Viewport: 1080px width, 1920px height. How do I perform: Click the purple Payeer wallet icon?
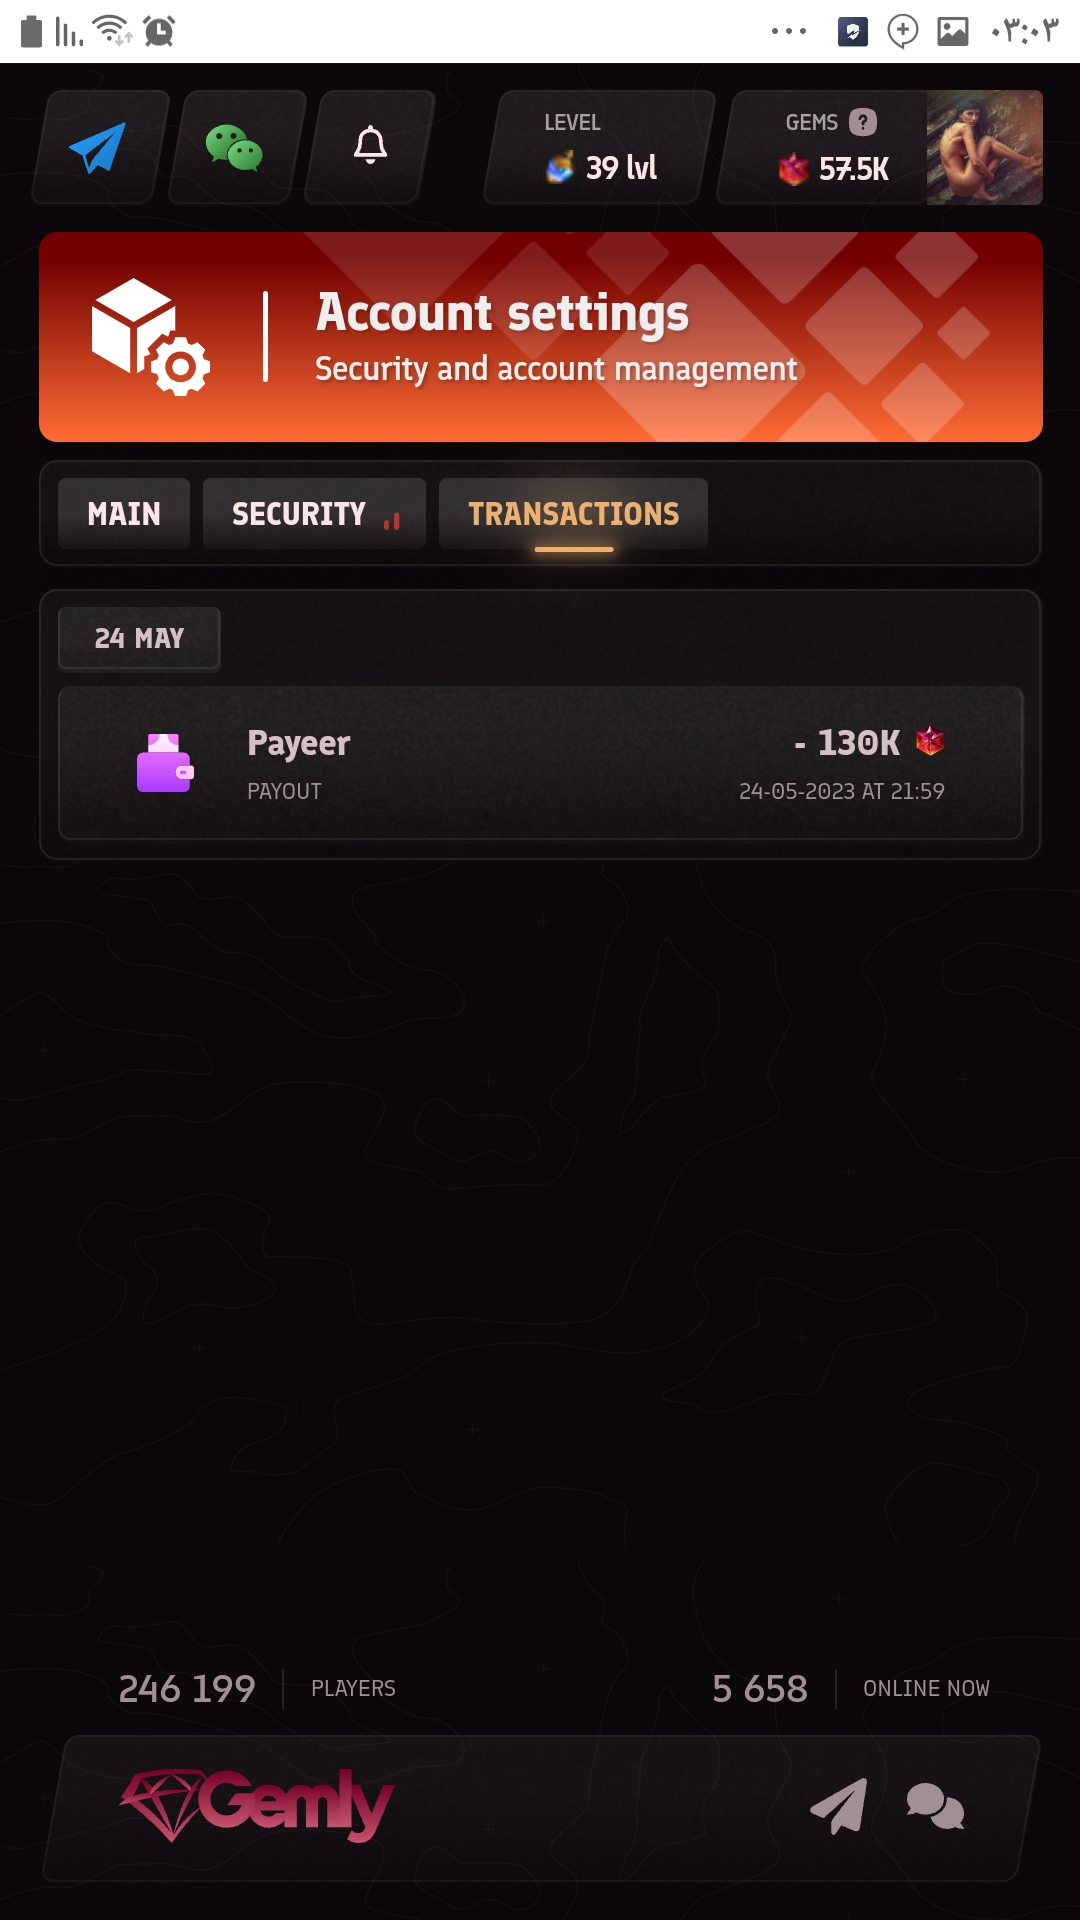tap(165, 763)
